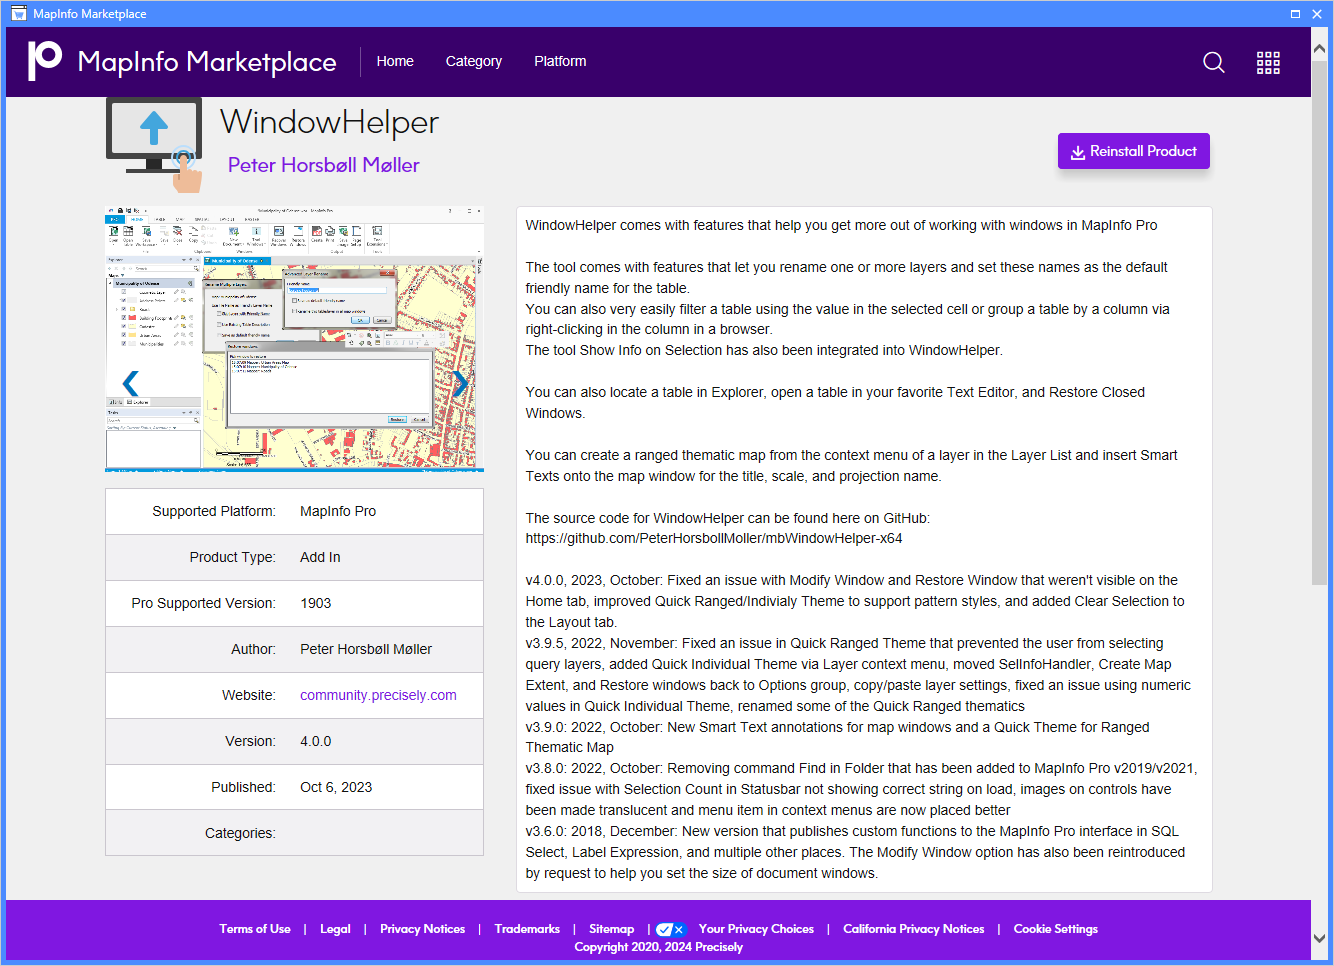The width and height of the screenshot is (1334, 966).
Task: Maximize the MapInfo Marketplace window
Action: click(1295, 14)
